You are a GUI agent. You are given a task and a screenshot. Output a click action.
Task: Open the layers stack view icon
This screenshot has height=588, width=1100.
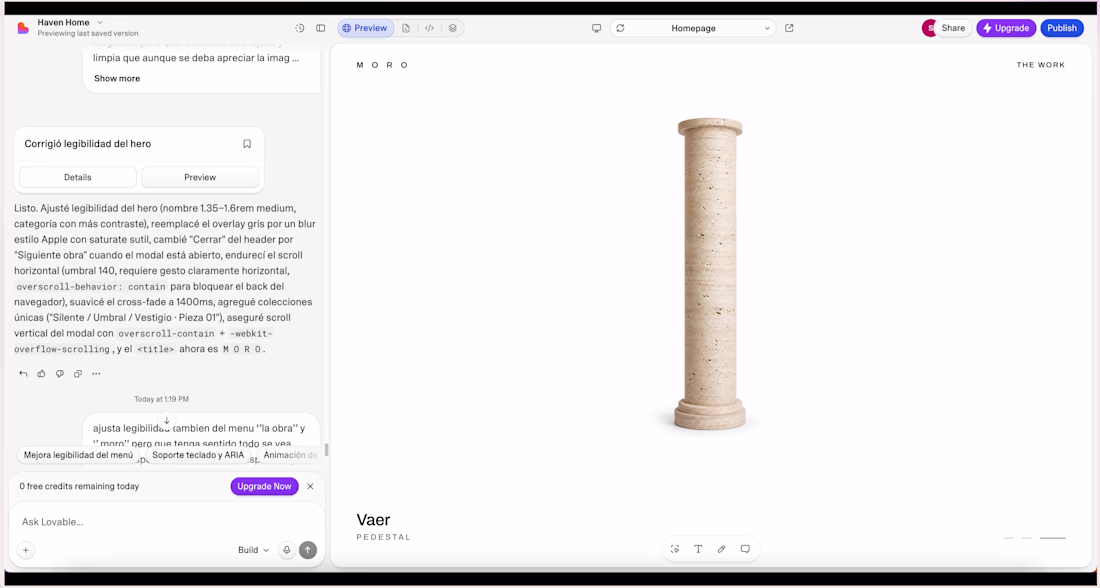coord(452,28)
